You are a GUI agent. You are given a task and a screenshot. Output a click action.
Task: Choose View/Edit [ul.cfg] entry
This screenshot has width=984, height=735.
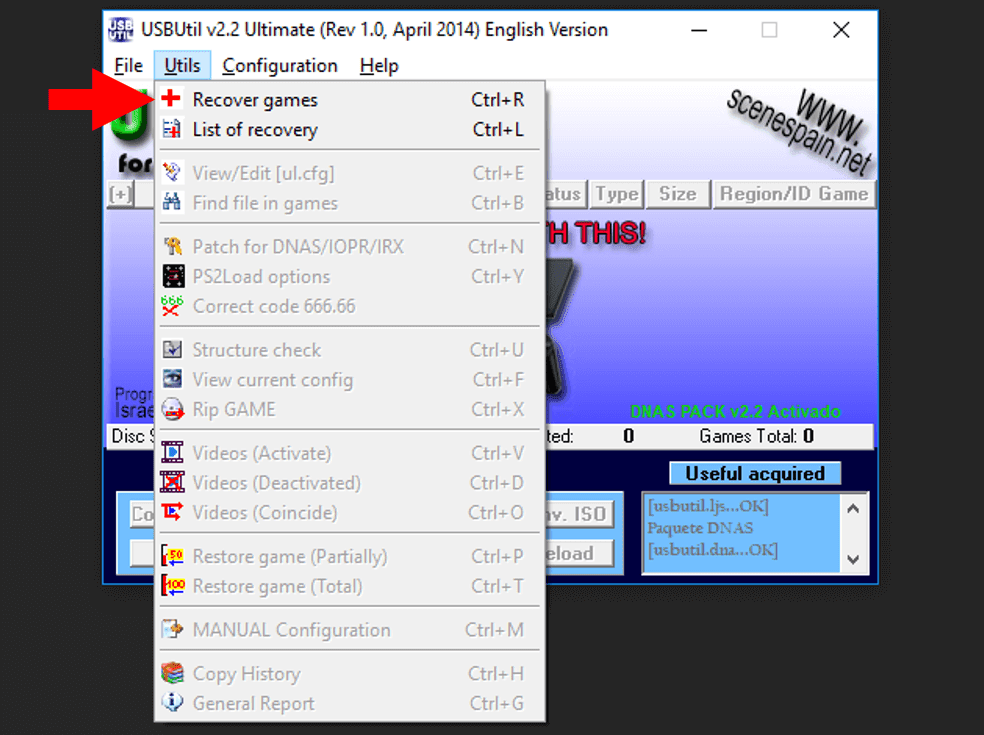(x=350, y=173)
